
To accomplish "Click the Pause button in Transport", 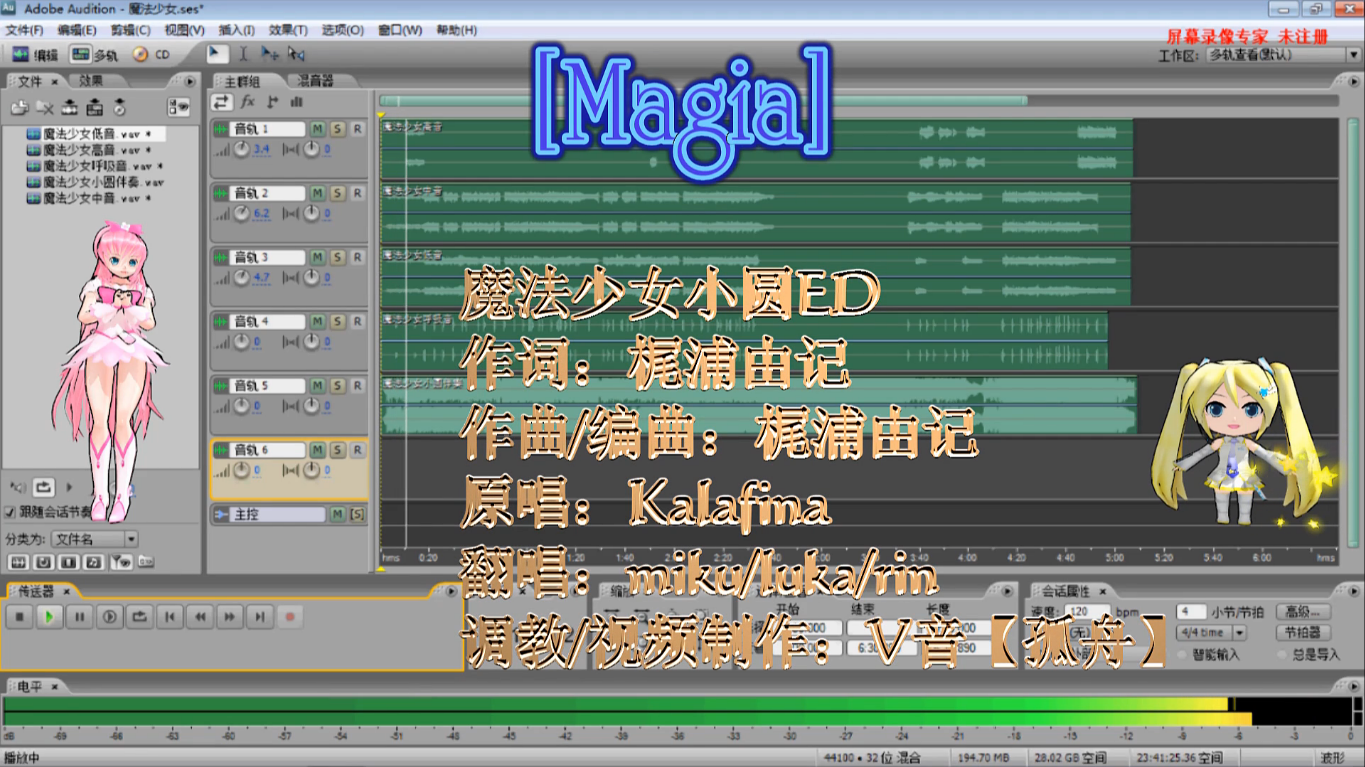I will point(79,617).
